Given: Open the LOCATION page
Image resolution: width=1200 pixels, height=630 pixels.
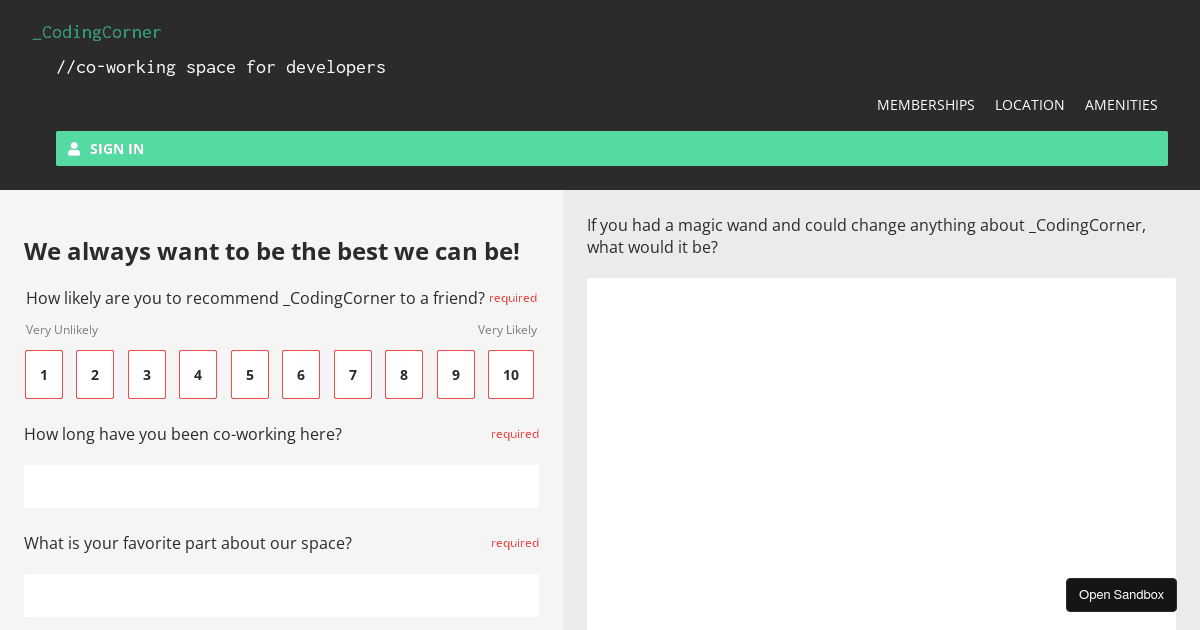Looking at the screenshot, I should tap(1029, 104).
